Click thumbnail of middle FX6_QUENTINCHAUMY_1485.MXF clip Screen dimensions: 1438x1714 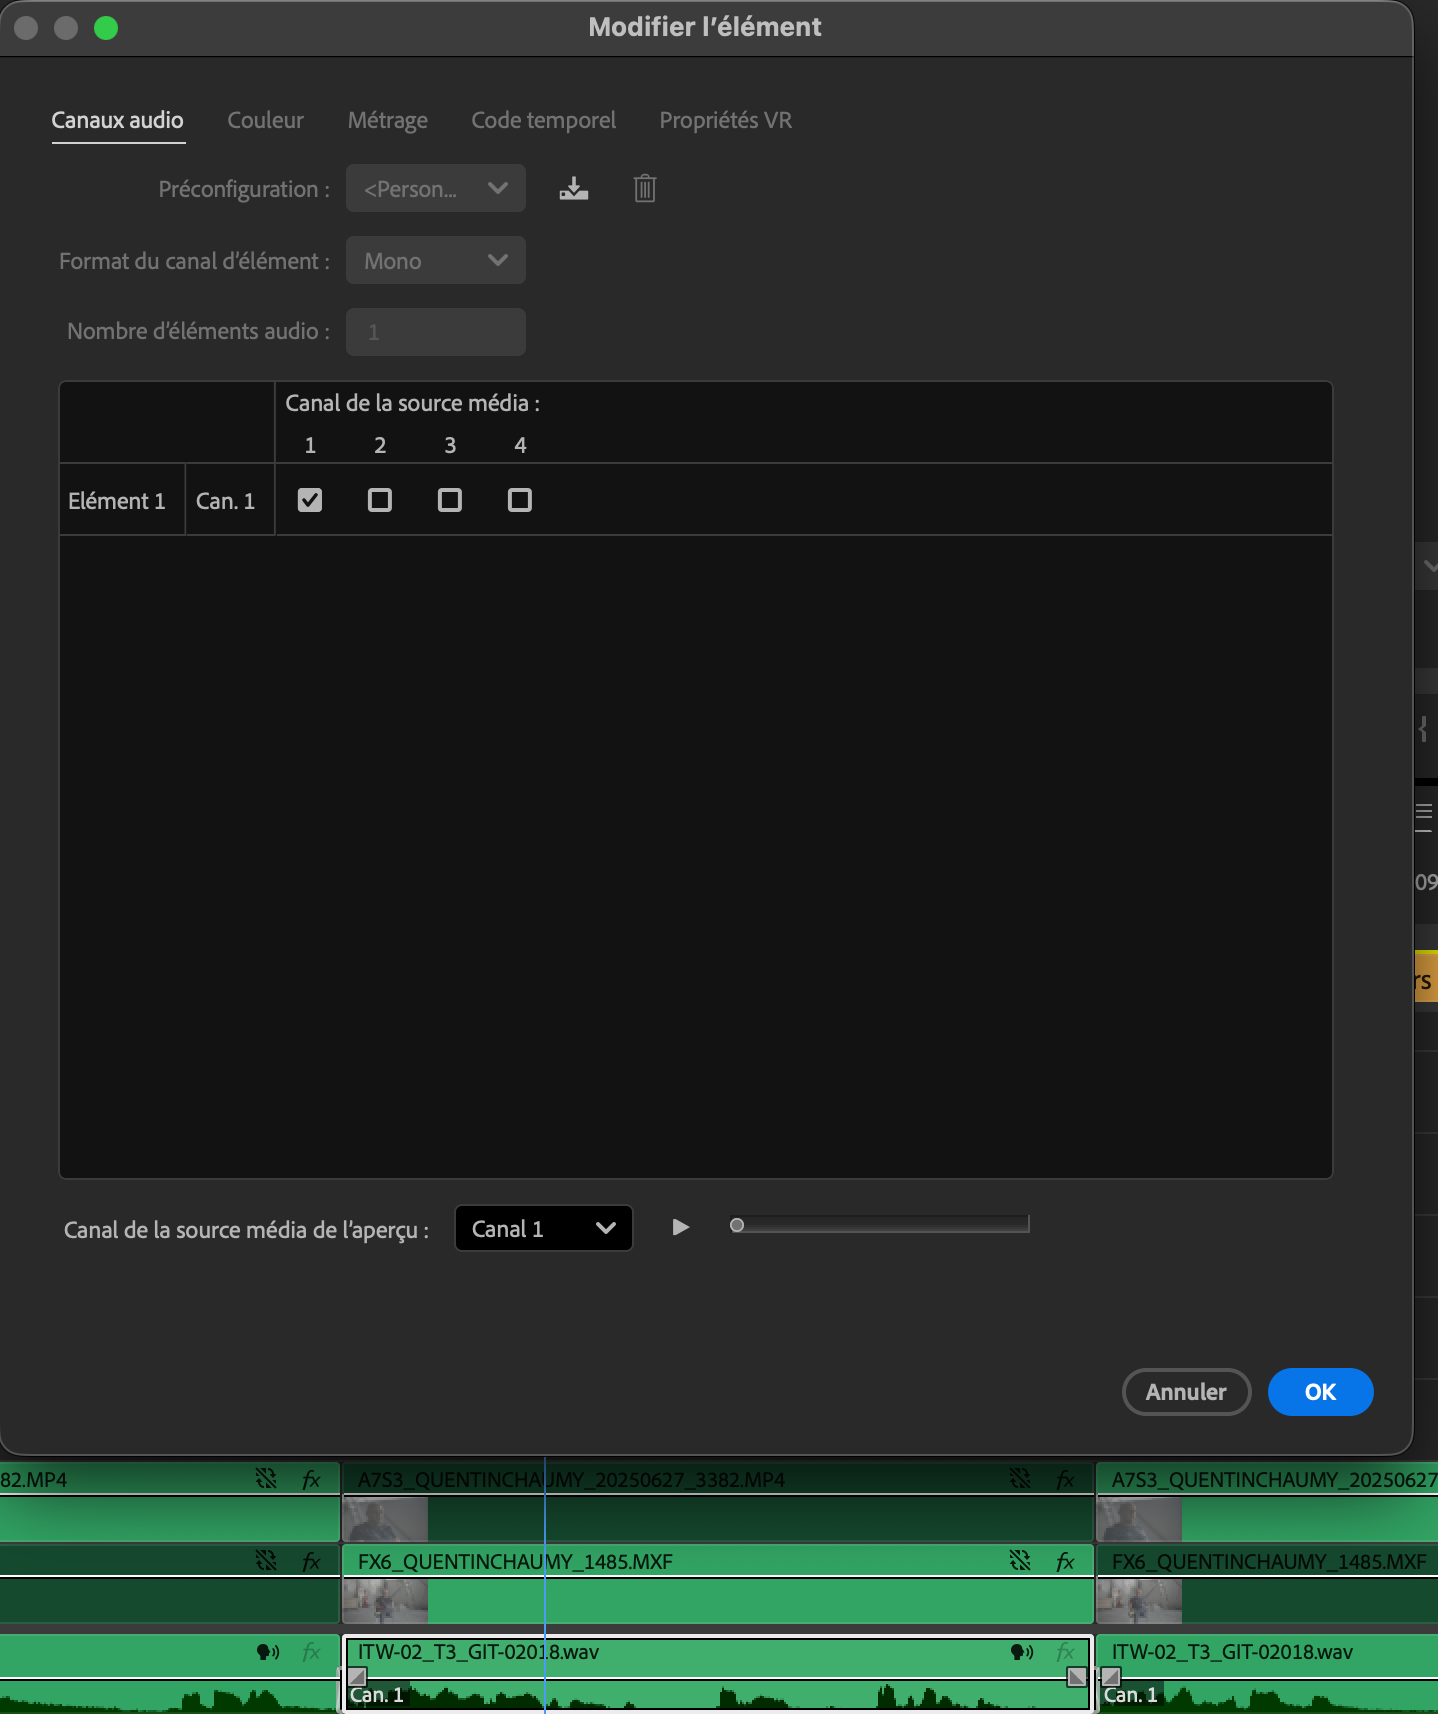click(385, 1602)
